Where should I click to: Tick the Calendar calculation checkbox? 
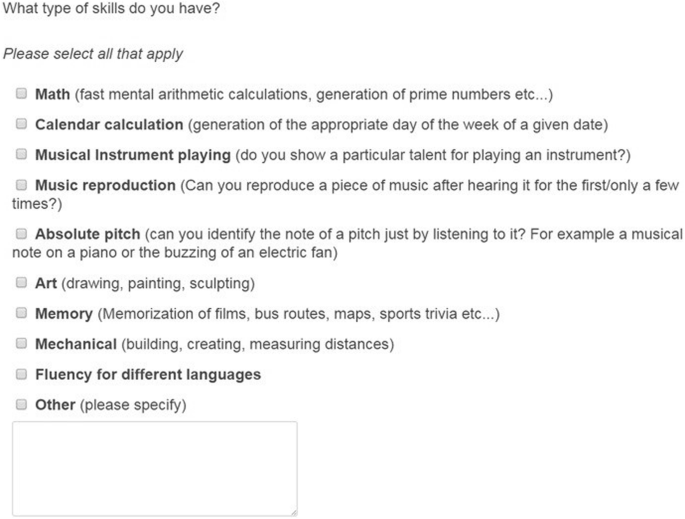(21, 124)
